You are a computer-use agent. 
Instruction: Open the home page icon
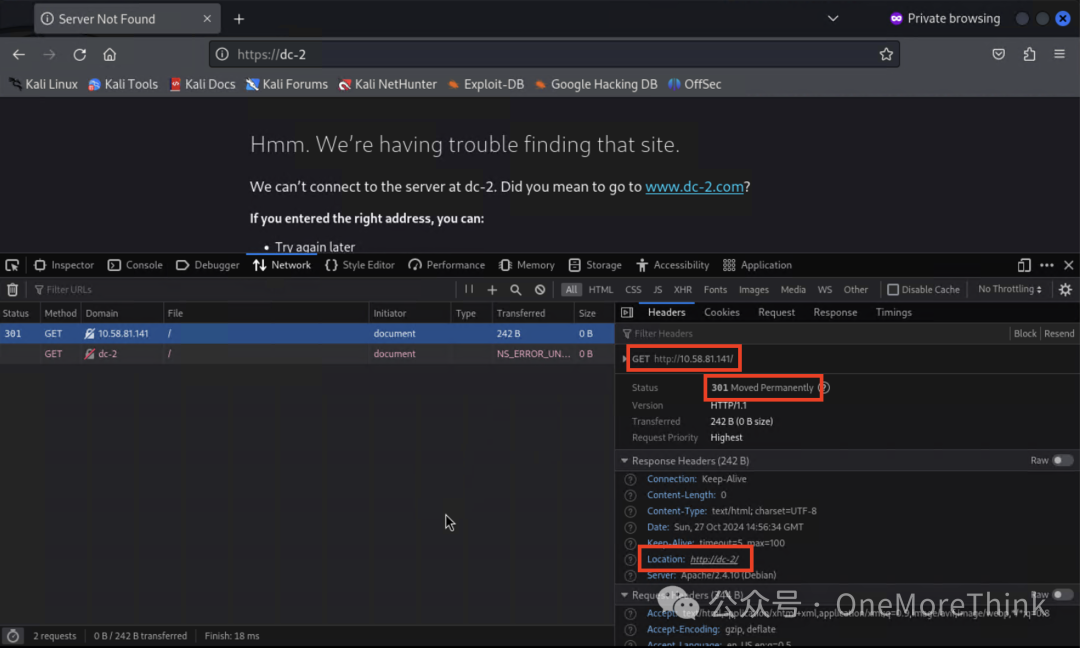(x=110, y=54)
